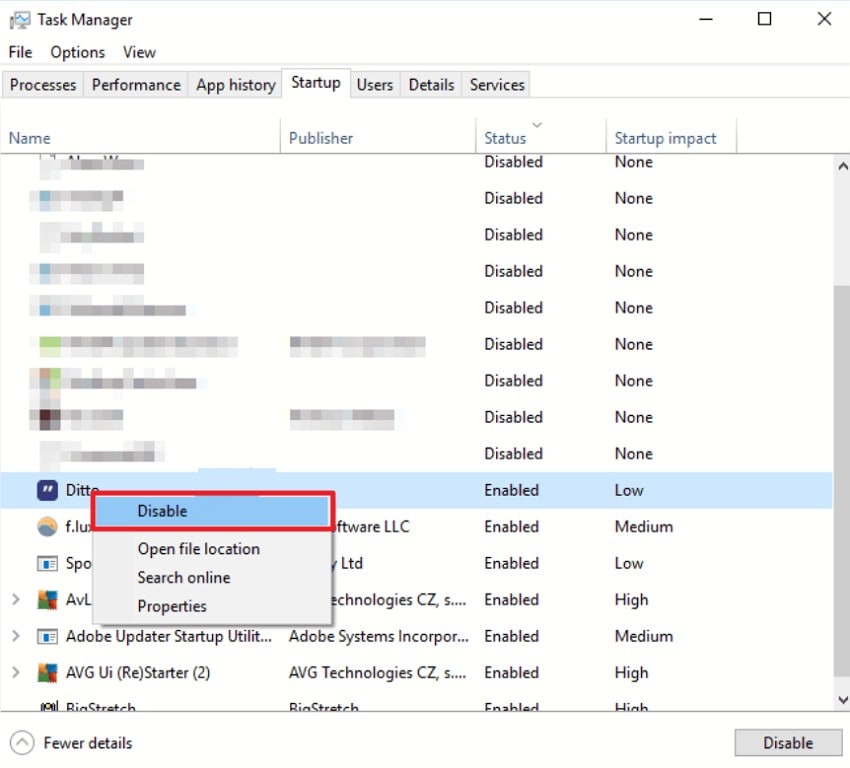This screenshot has width=850, height=768.
Task: Open the View menu
Action: point(139,52)
